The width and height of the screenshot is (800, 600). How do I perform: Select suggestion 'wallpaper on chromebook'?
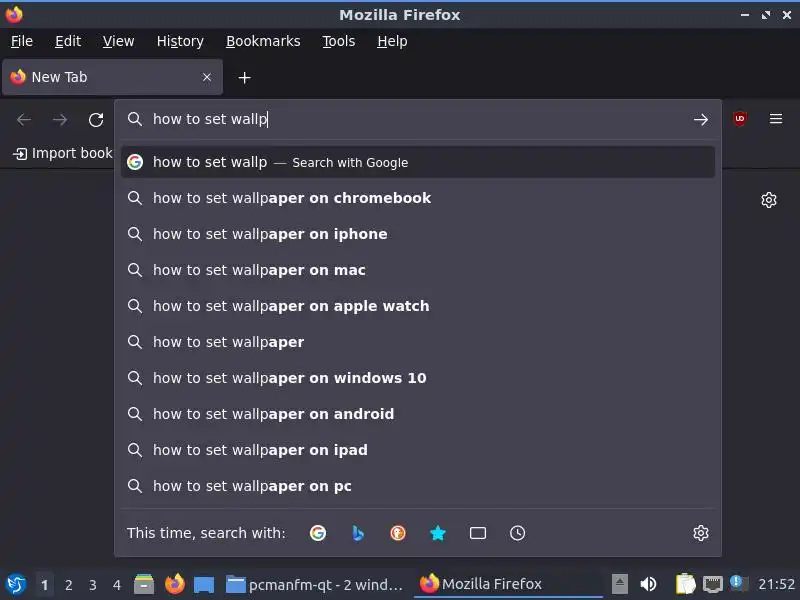[418, 198]
